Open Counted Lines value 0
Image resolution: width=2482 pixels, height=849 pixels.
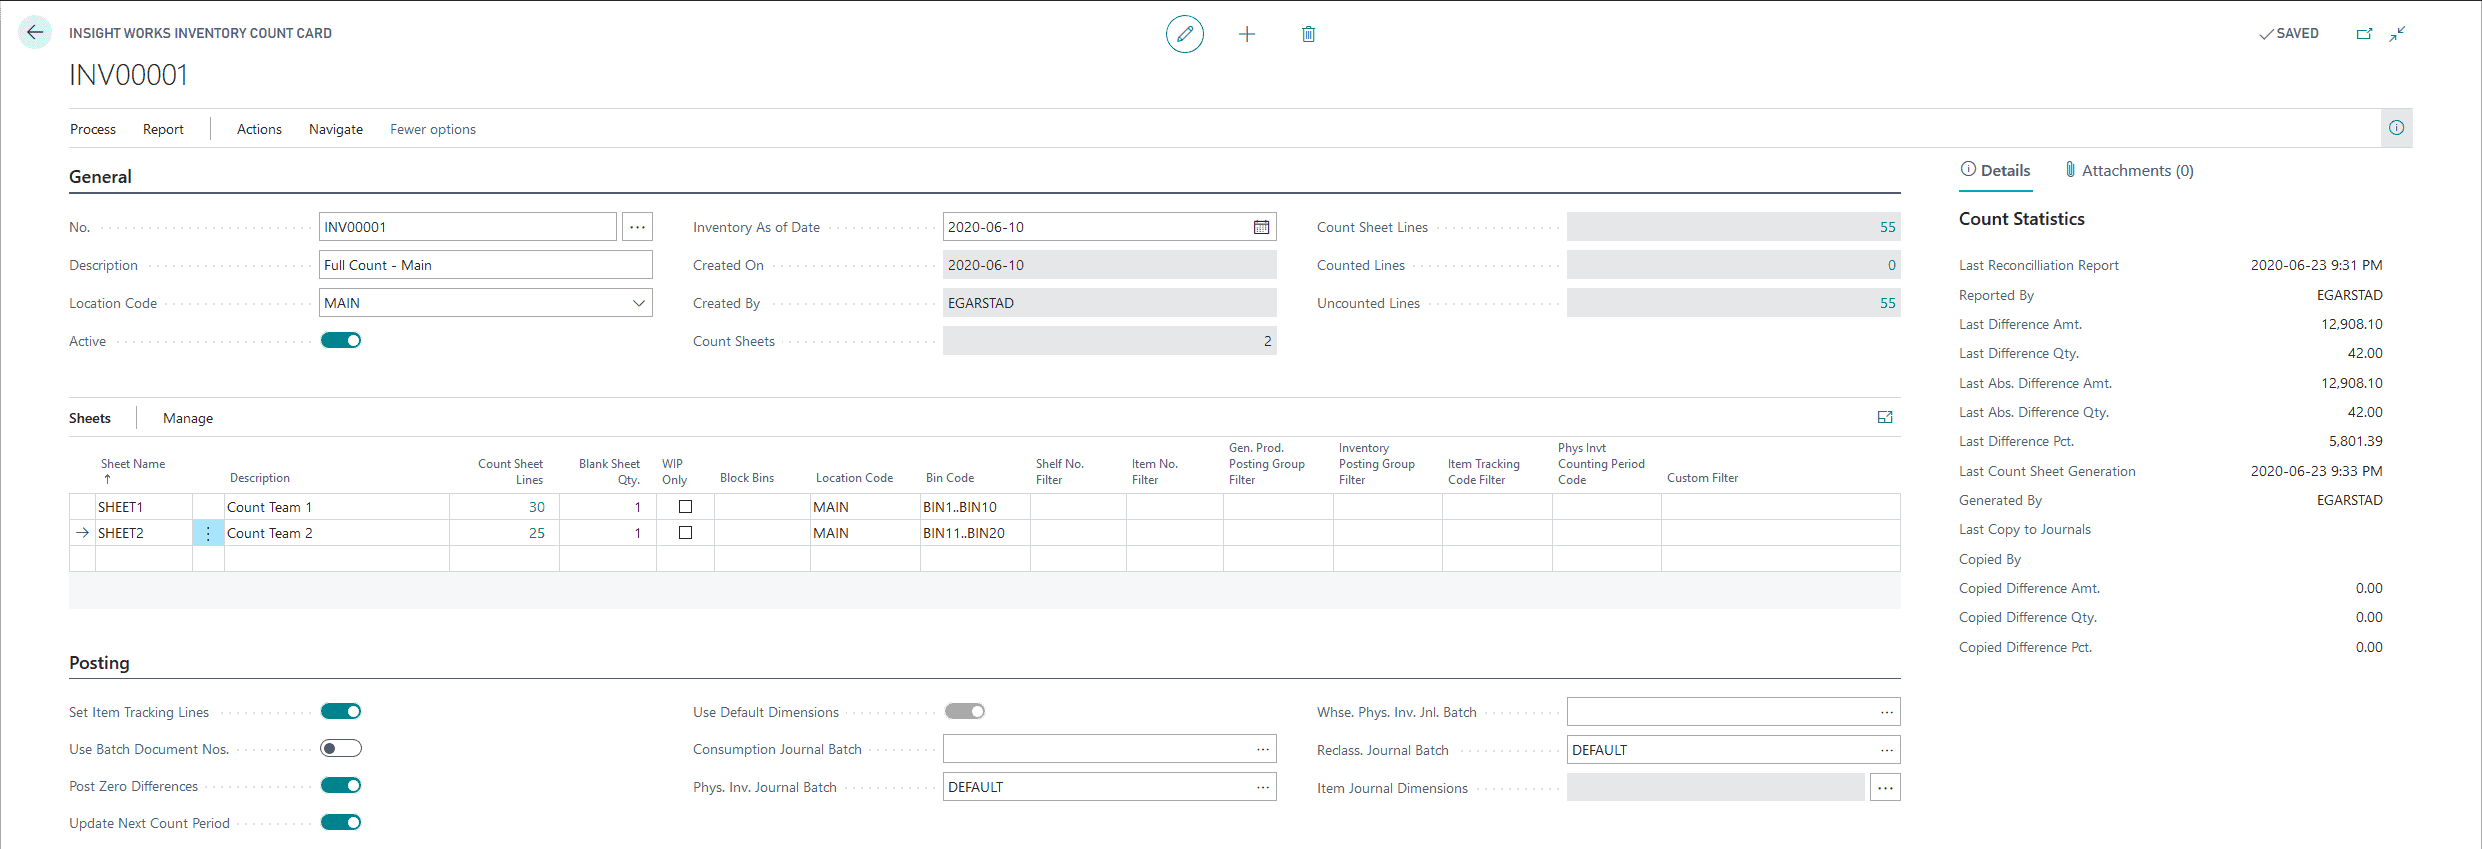click(x=1891, y=265)
